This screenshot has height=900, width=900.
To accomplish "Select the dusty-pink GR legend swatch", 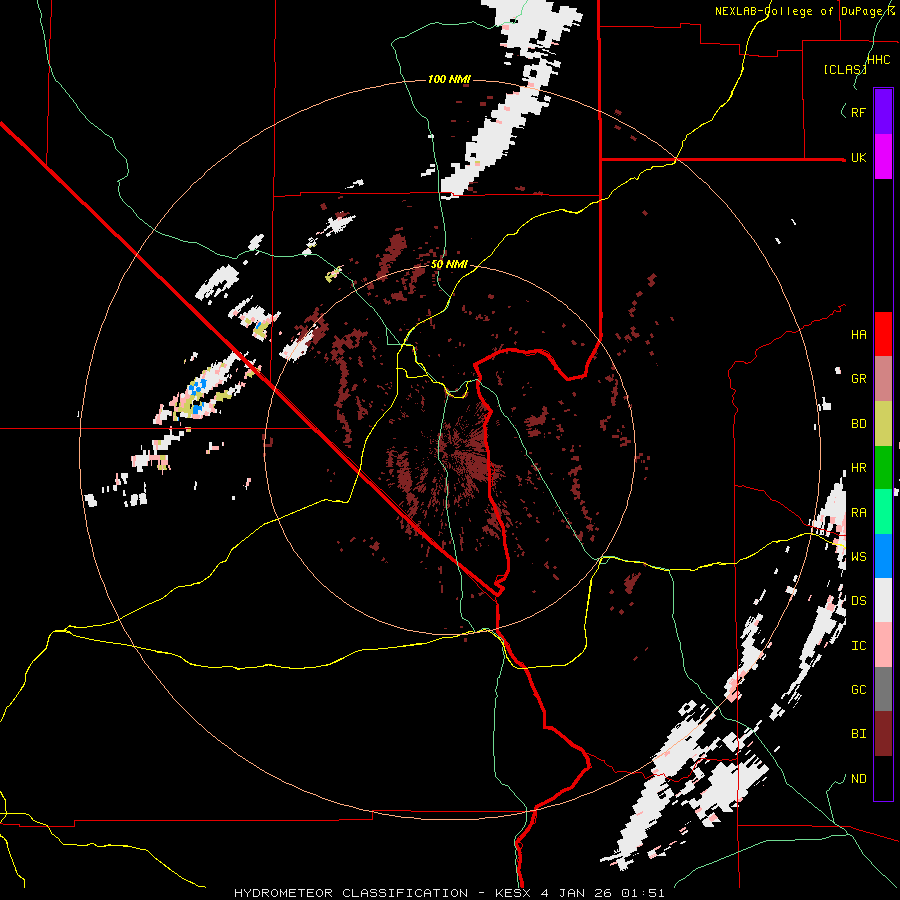I will pyautogui.click(x=883, y=379).
